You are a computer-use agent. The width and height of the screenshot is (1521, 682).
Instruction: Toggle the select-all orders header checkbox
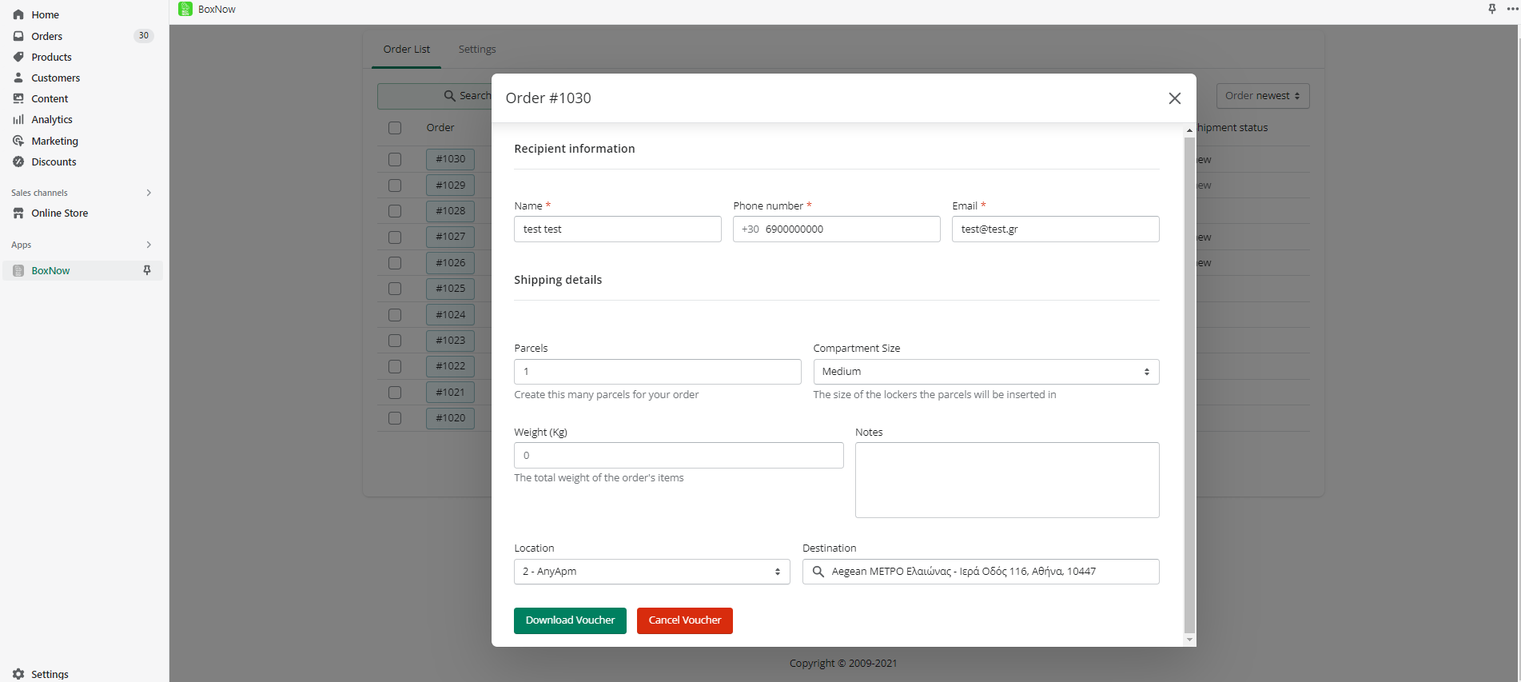pos(394,128)
